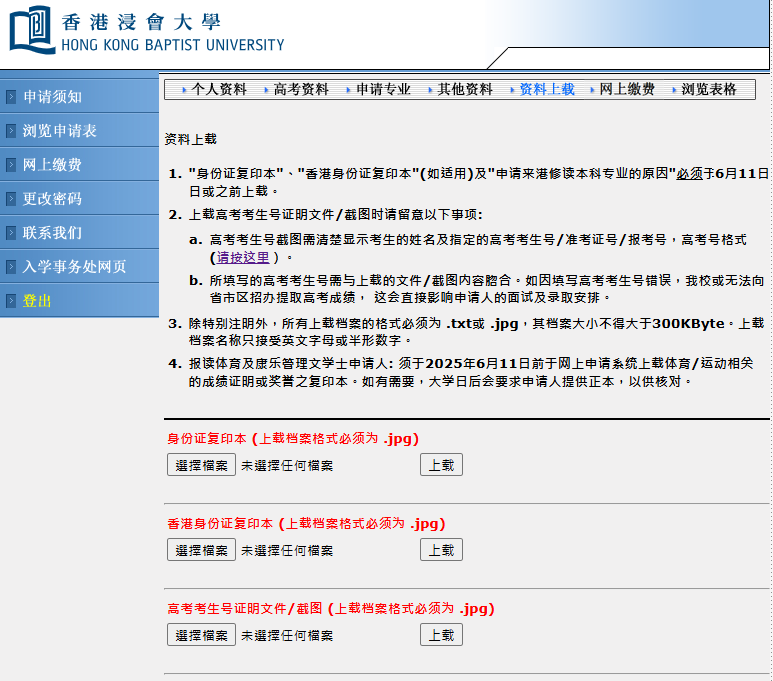The width and height of the screenshot is (773, 681).
Task: Click the 请按这里 link for the exam number format
Action: coord(243,257)
